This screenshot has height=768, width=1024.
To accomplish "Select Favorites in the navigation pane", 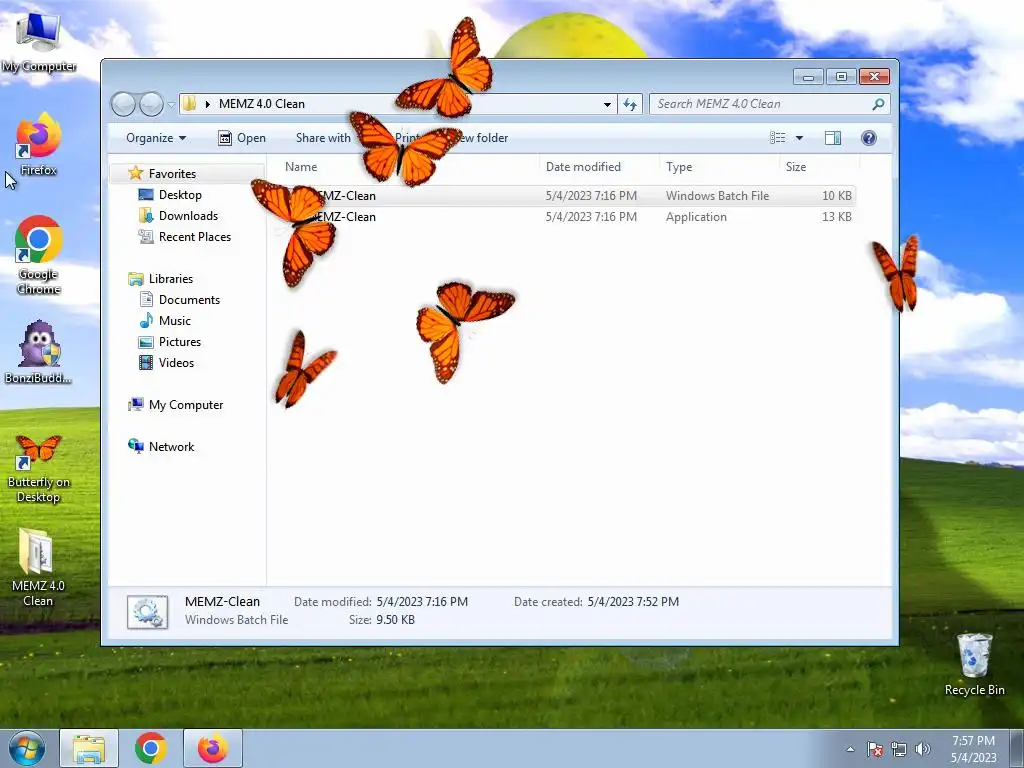I will click(x=172, y=174).
